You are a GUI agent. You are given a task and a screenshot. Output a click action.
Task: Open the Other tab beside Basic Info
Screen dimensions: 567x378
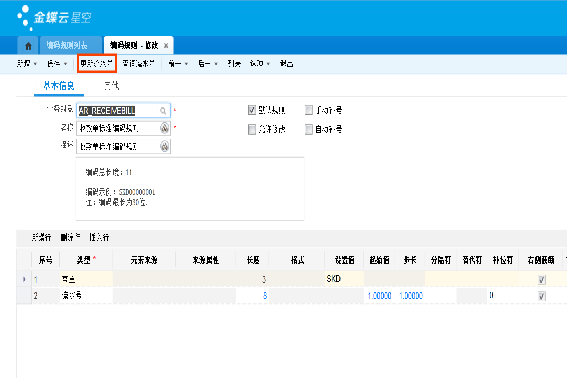pos(111,86)
